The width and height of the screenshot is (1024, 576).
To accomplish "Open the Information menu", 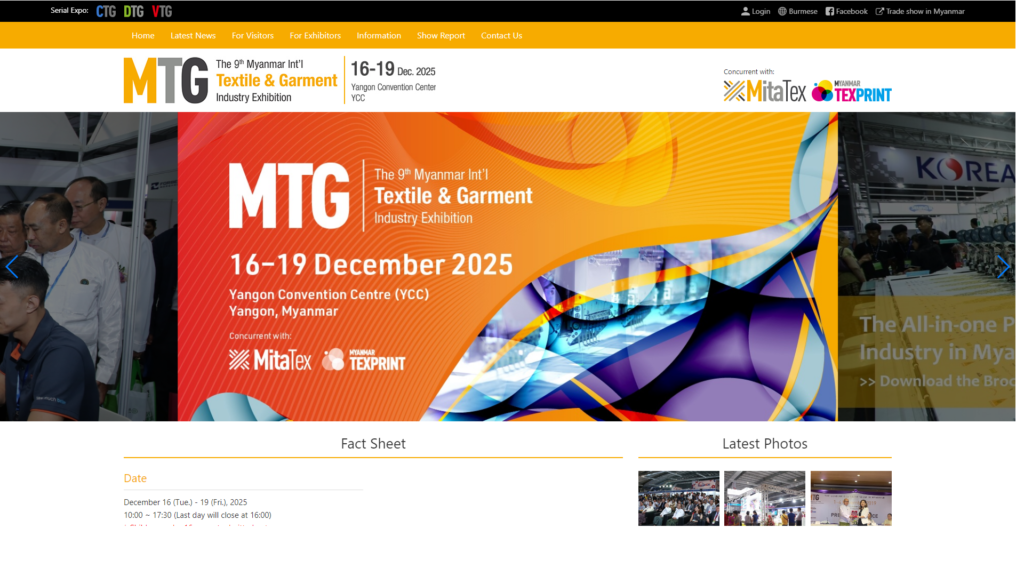I will (x=379, y=35).
